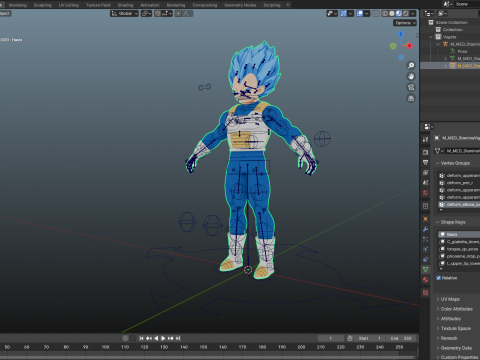The image size is (480, 360).
Task: Toggle the Relative shape keys checkbox
Action: (x=439, y=278)
